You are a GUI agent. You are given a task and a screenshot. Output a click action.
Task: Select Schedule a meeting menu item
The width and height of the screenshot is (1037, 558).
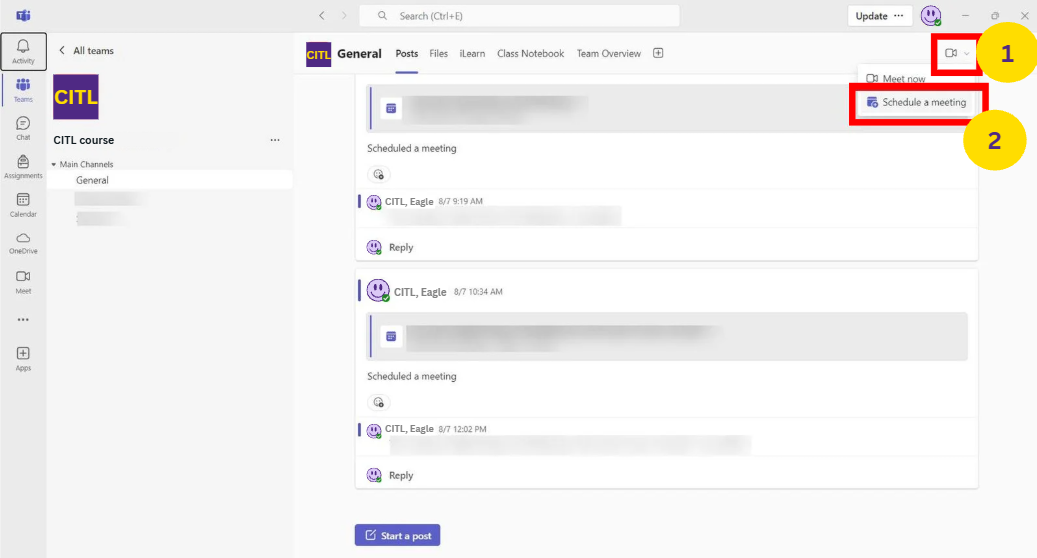(x=917, y=102)
